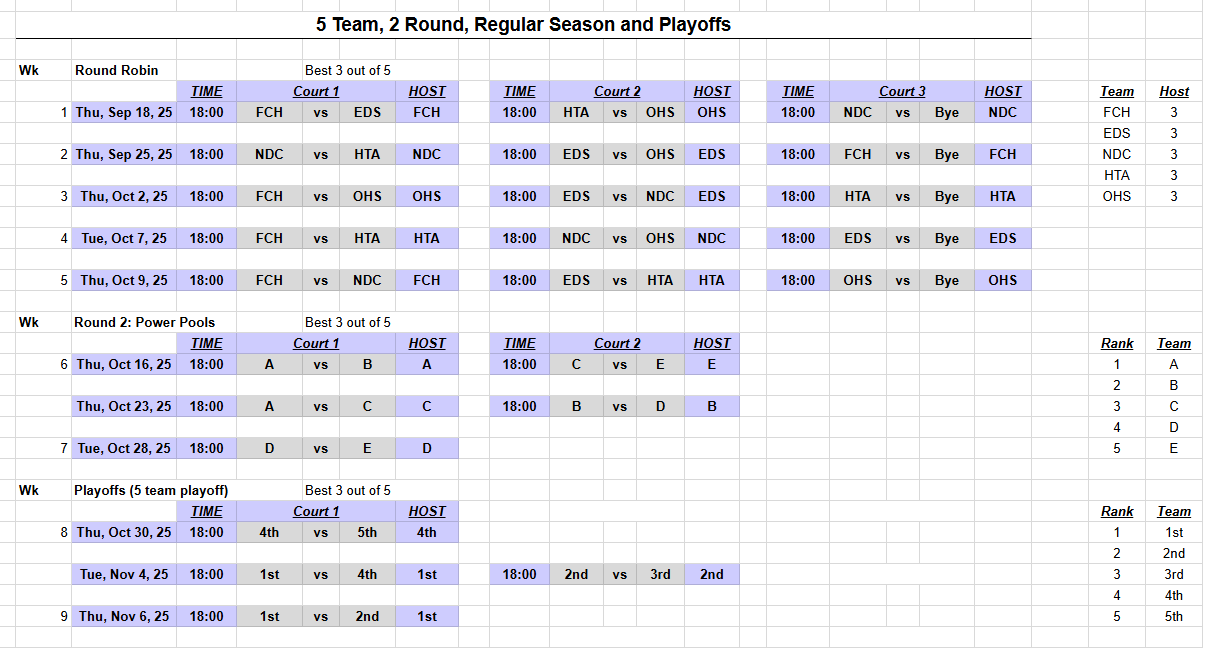The width and height of the screenshot is (1206, 649).
Task: Select the "Round 2: Power Pools" heading cell
Action: click(144, 322)
